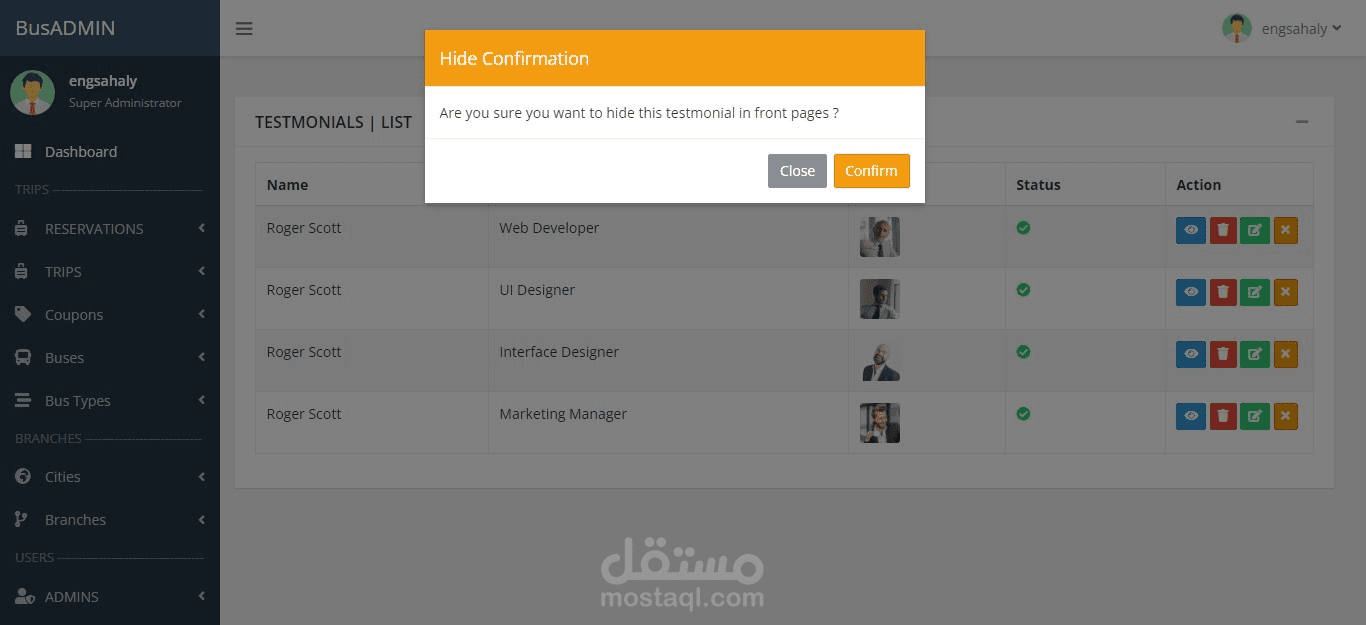Click the Close button in the dialog

click(x=797, y=171)
